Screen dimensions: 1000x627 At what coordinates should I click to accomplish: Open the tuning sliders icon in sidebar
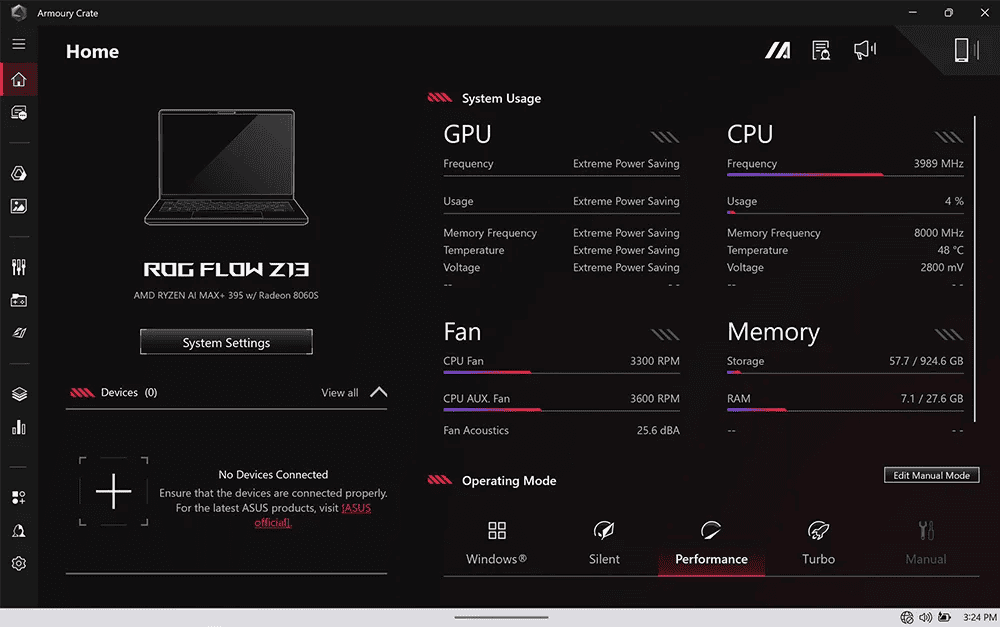18,267
